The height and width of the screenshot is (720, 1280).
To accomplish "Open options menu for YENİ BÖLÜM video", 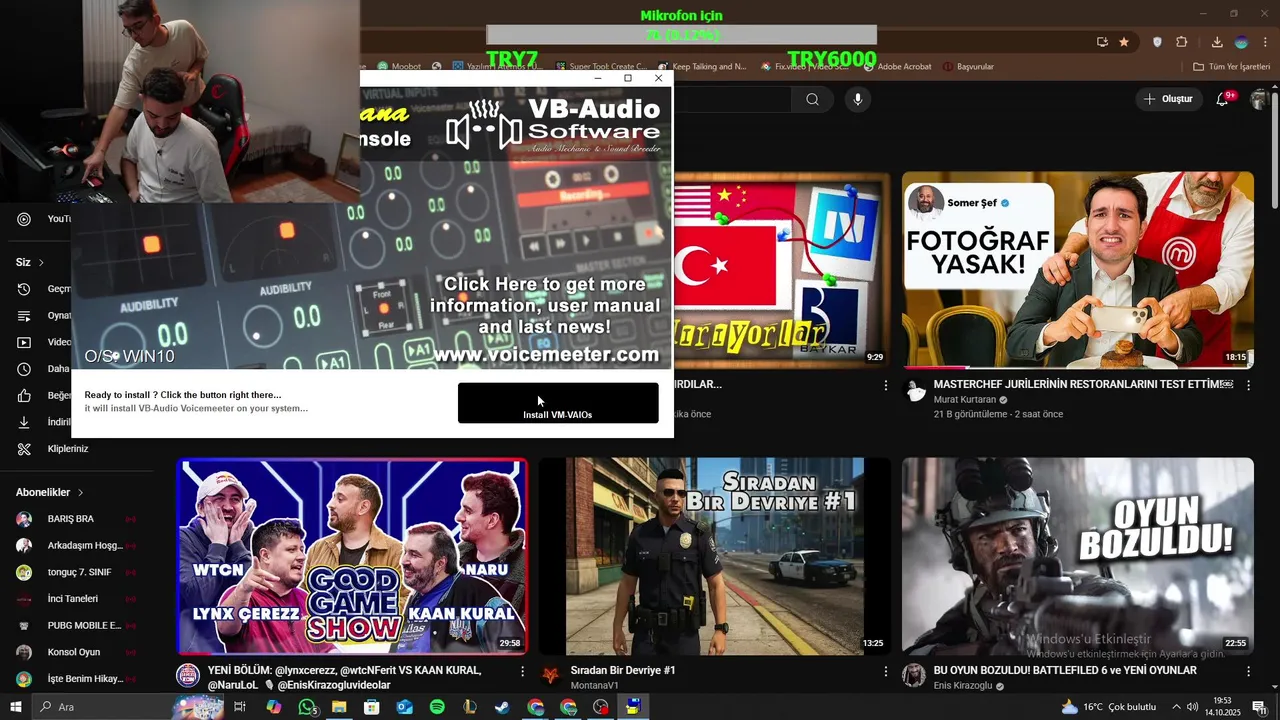I will click(x=522, y=671).
